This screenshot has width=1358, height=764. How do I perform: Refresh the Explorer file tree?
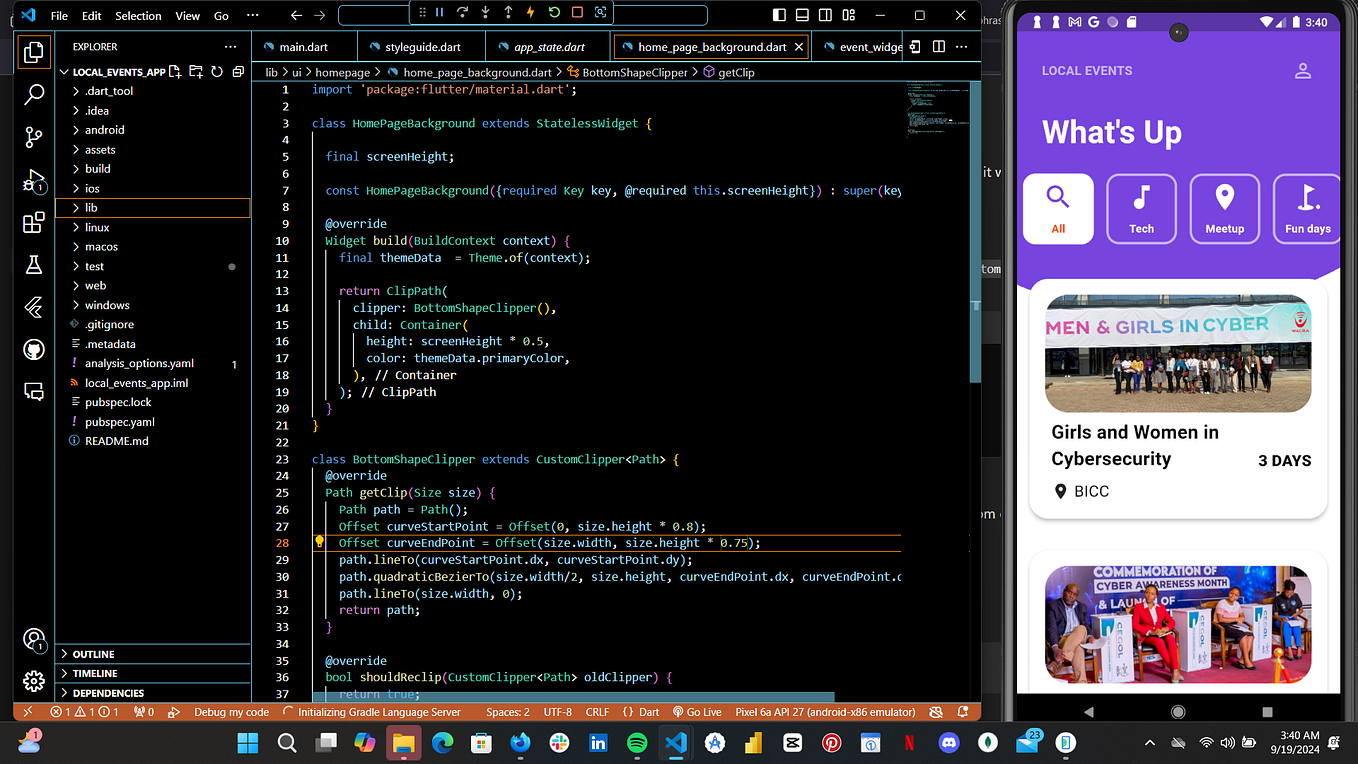(217, 71)
